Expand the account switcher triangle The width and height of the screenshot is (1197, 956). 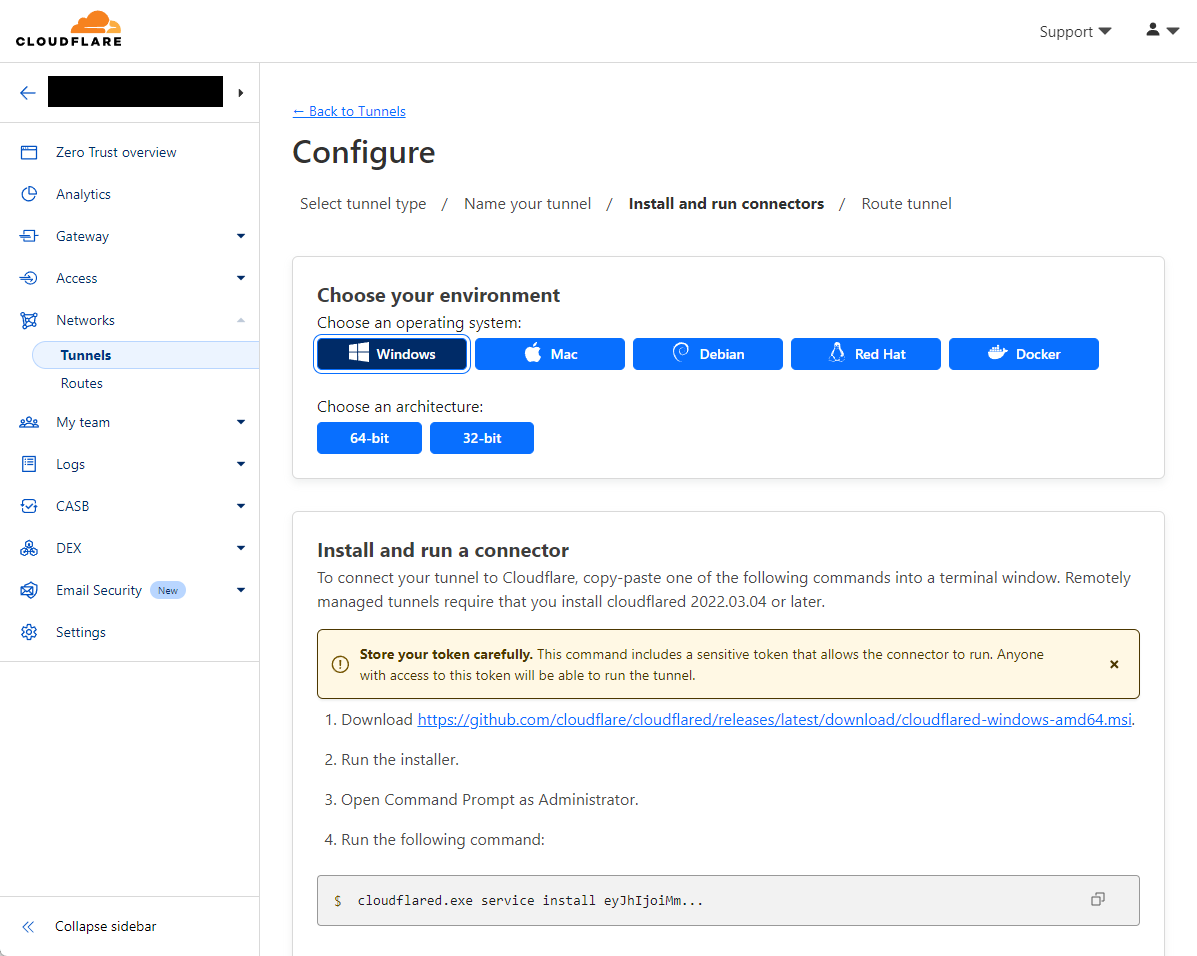pos(240,92)
